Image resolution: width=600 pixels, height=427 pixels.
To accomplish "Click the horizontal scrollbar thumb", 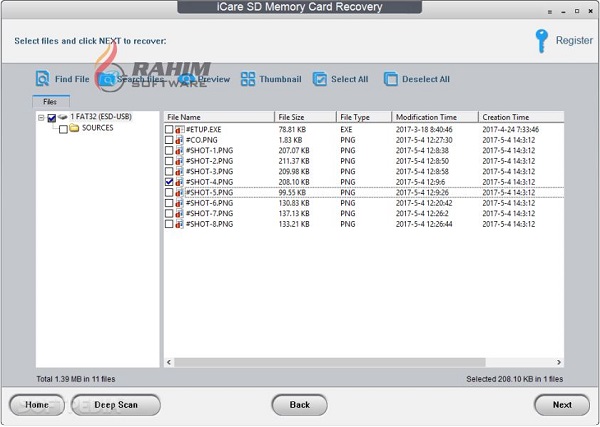I will pos(330,362).
